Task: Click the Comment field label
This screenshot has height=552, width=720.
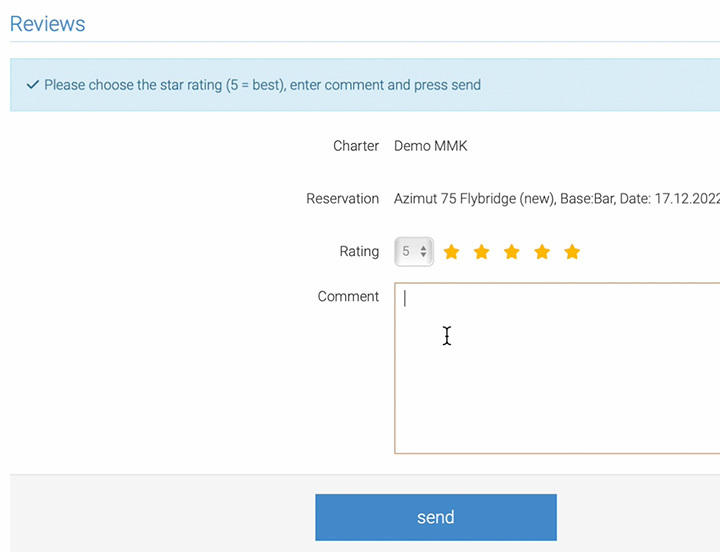Action: coord(348,297)
